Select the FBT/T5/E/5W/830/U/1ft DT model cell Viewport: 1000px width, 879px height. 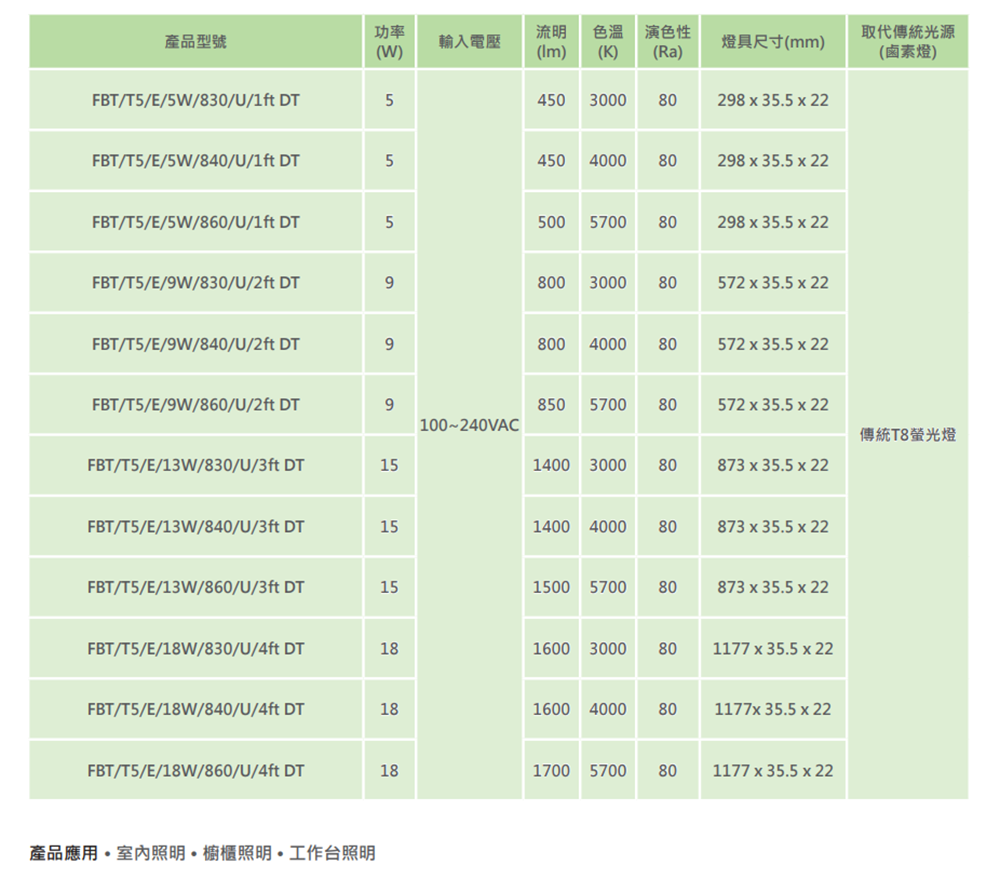(x=196, y=100)
